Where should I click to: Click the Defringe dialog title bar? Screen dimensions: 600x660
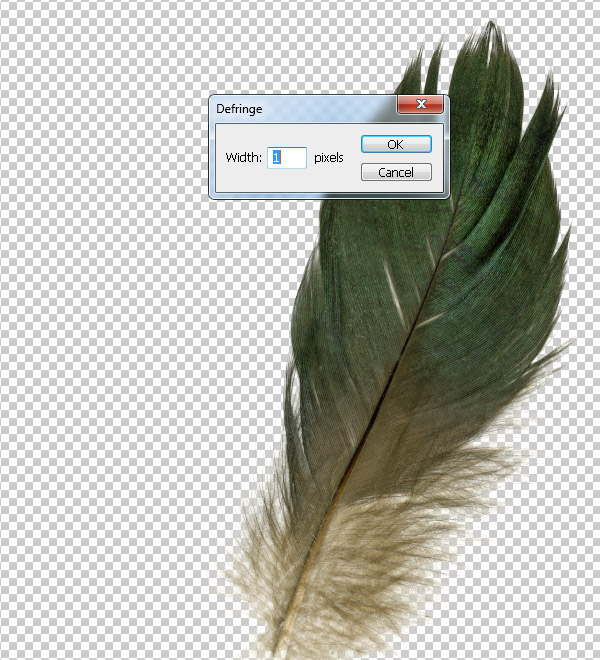click(300, 107)
